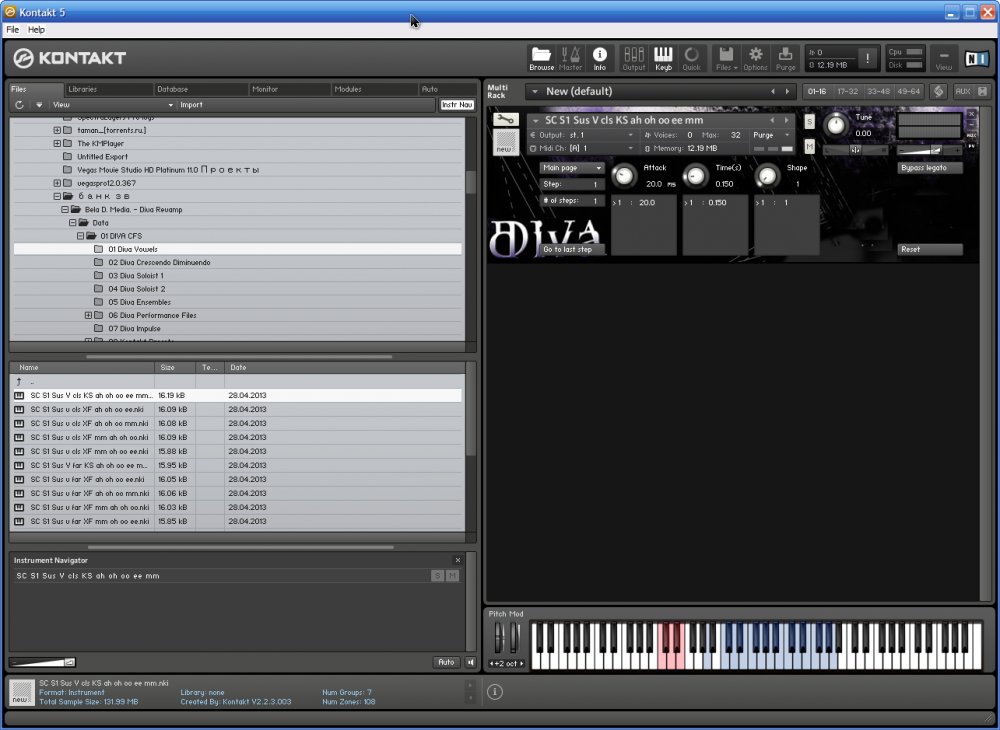Image resolution: width=1000 pixels, height=730 pixels.
Task: Click the panic exclamation button
Action: tap(867, 59)
